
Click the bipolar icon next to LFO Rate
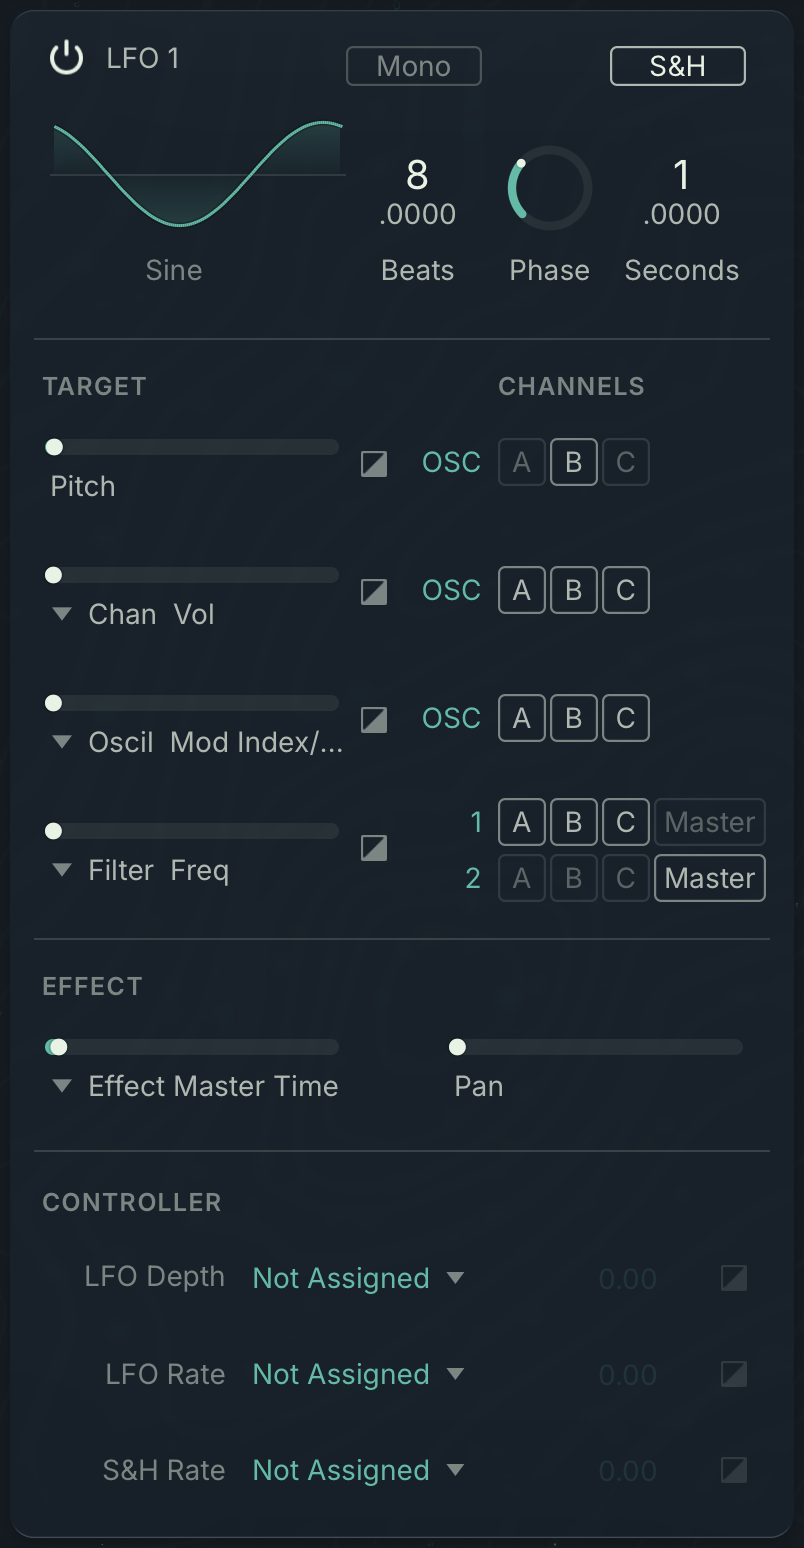[732, 1373]
